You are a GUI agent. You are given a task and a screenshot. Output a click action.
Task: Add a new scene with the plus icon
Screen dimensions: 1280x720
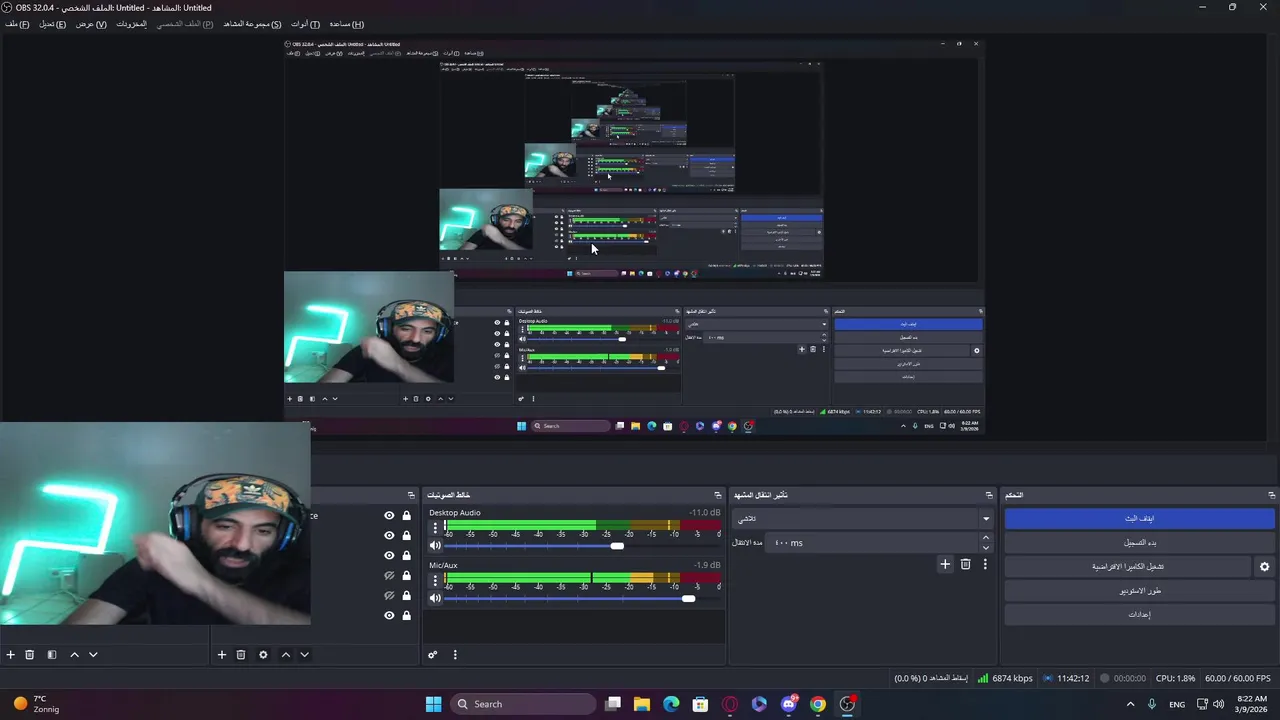click(x=10, y=655)
